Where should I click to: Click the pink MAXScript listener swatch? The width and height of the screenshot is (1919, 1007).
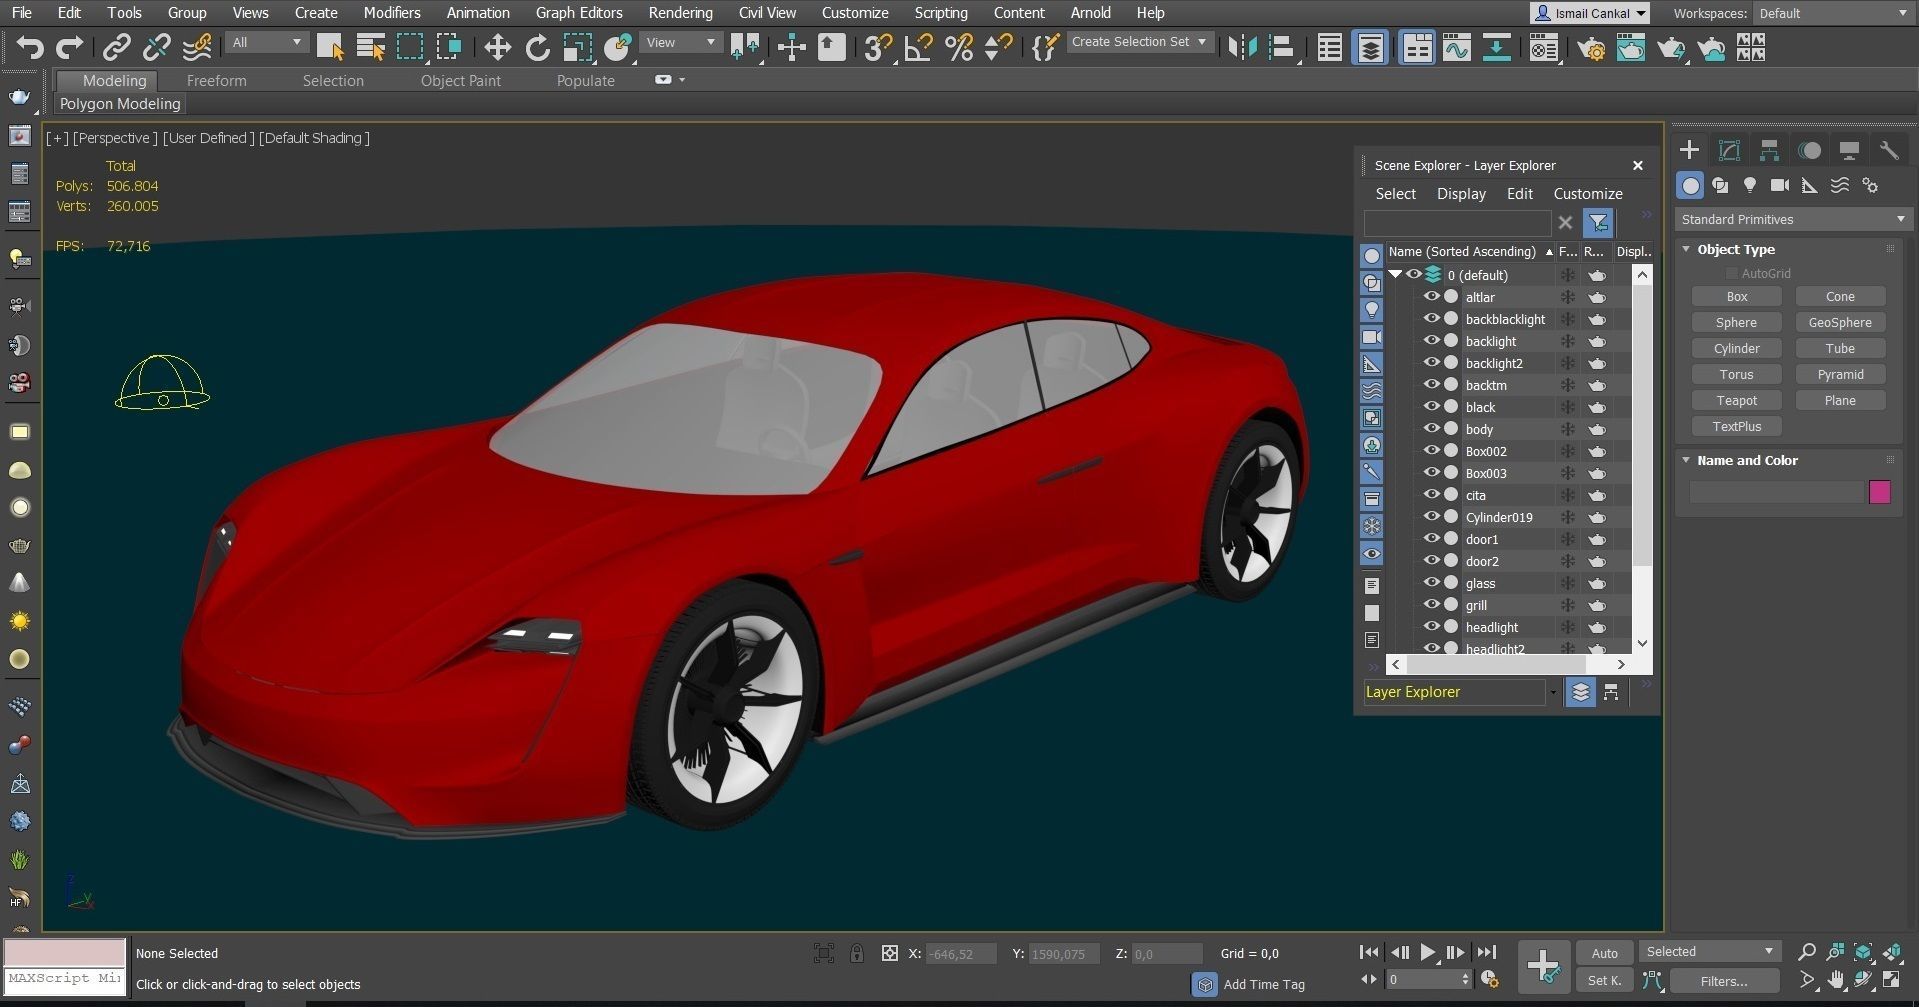[64, 952]
